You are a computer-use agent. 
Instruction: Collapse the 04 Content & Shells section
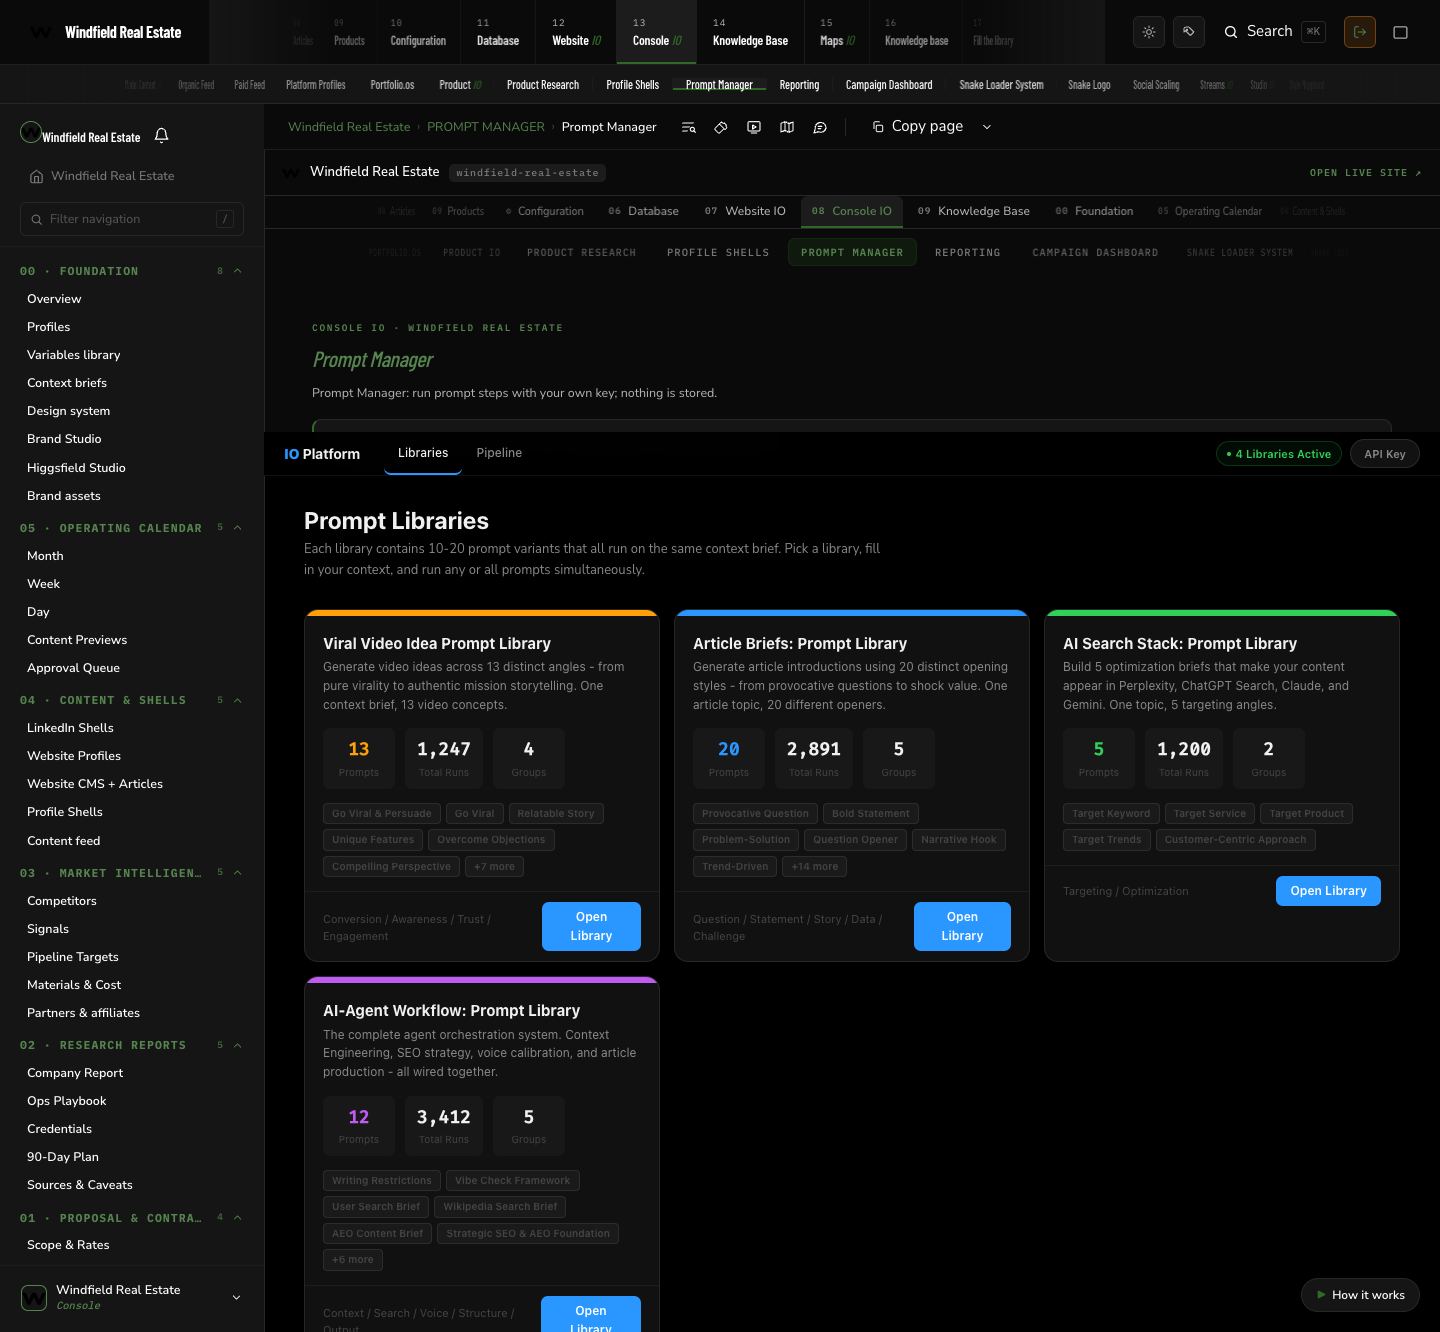pos(238,700)
